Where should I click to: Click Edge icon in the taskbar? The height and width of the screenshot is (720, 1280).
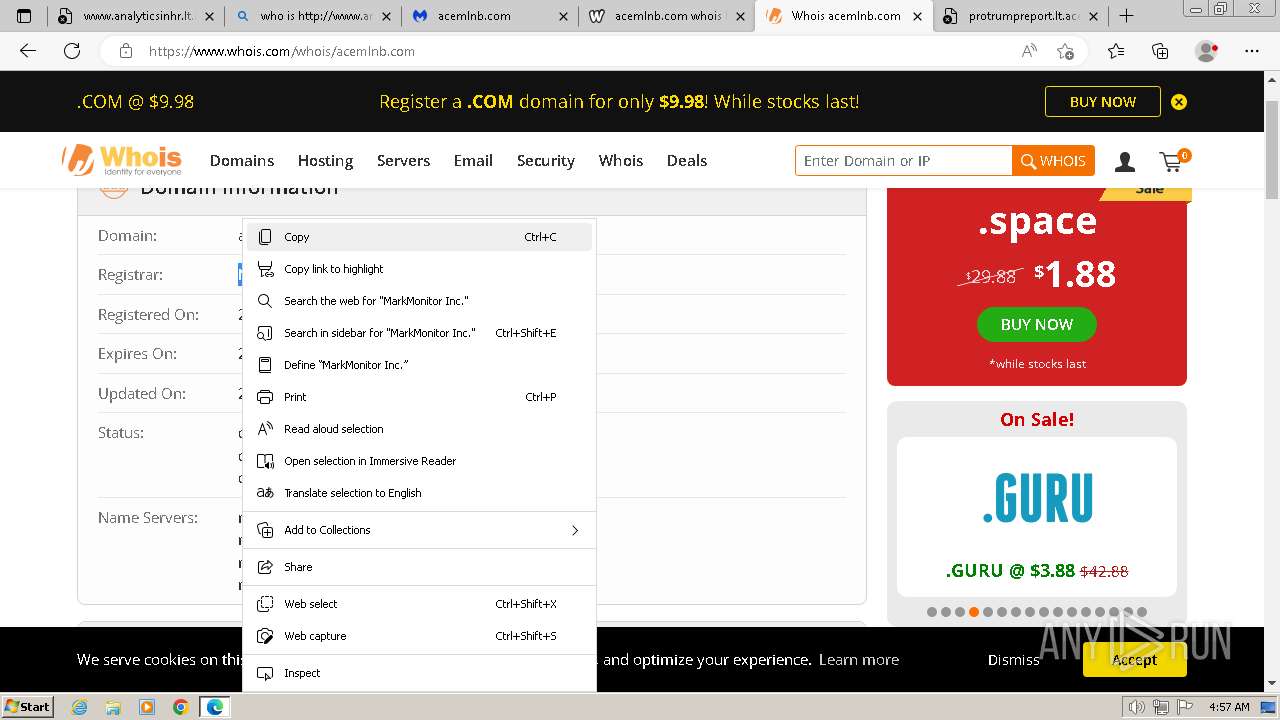(x=214, y=707)
